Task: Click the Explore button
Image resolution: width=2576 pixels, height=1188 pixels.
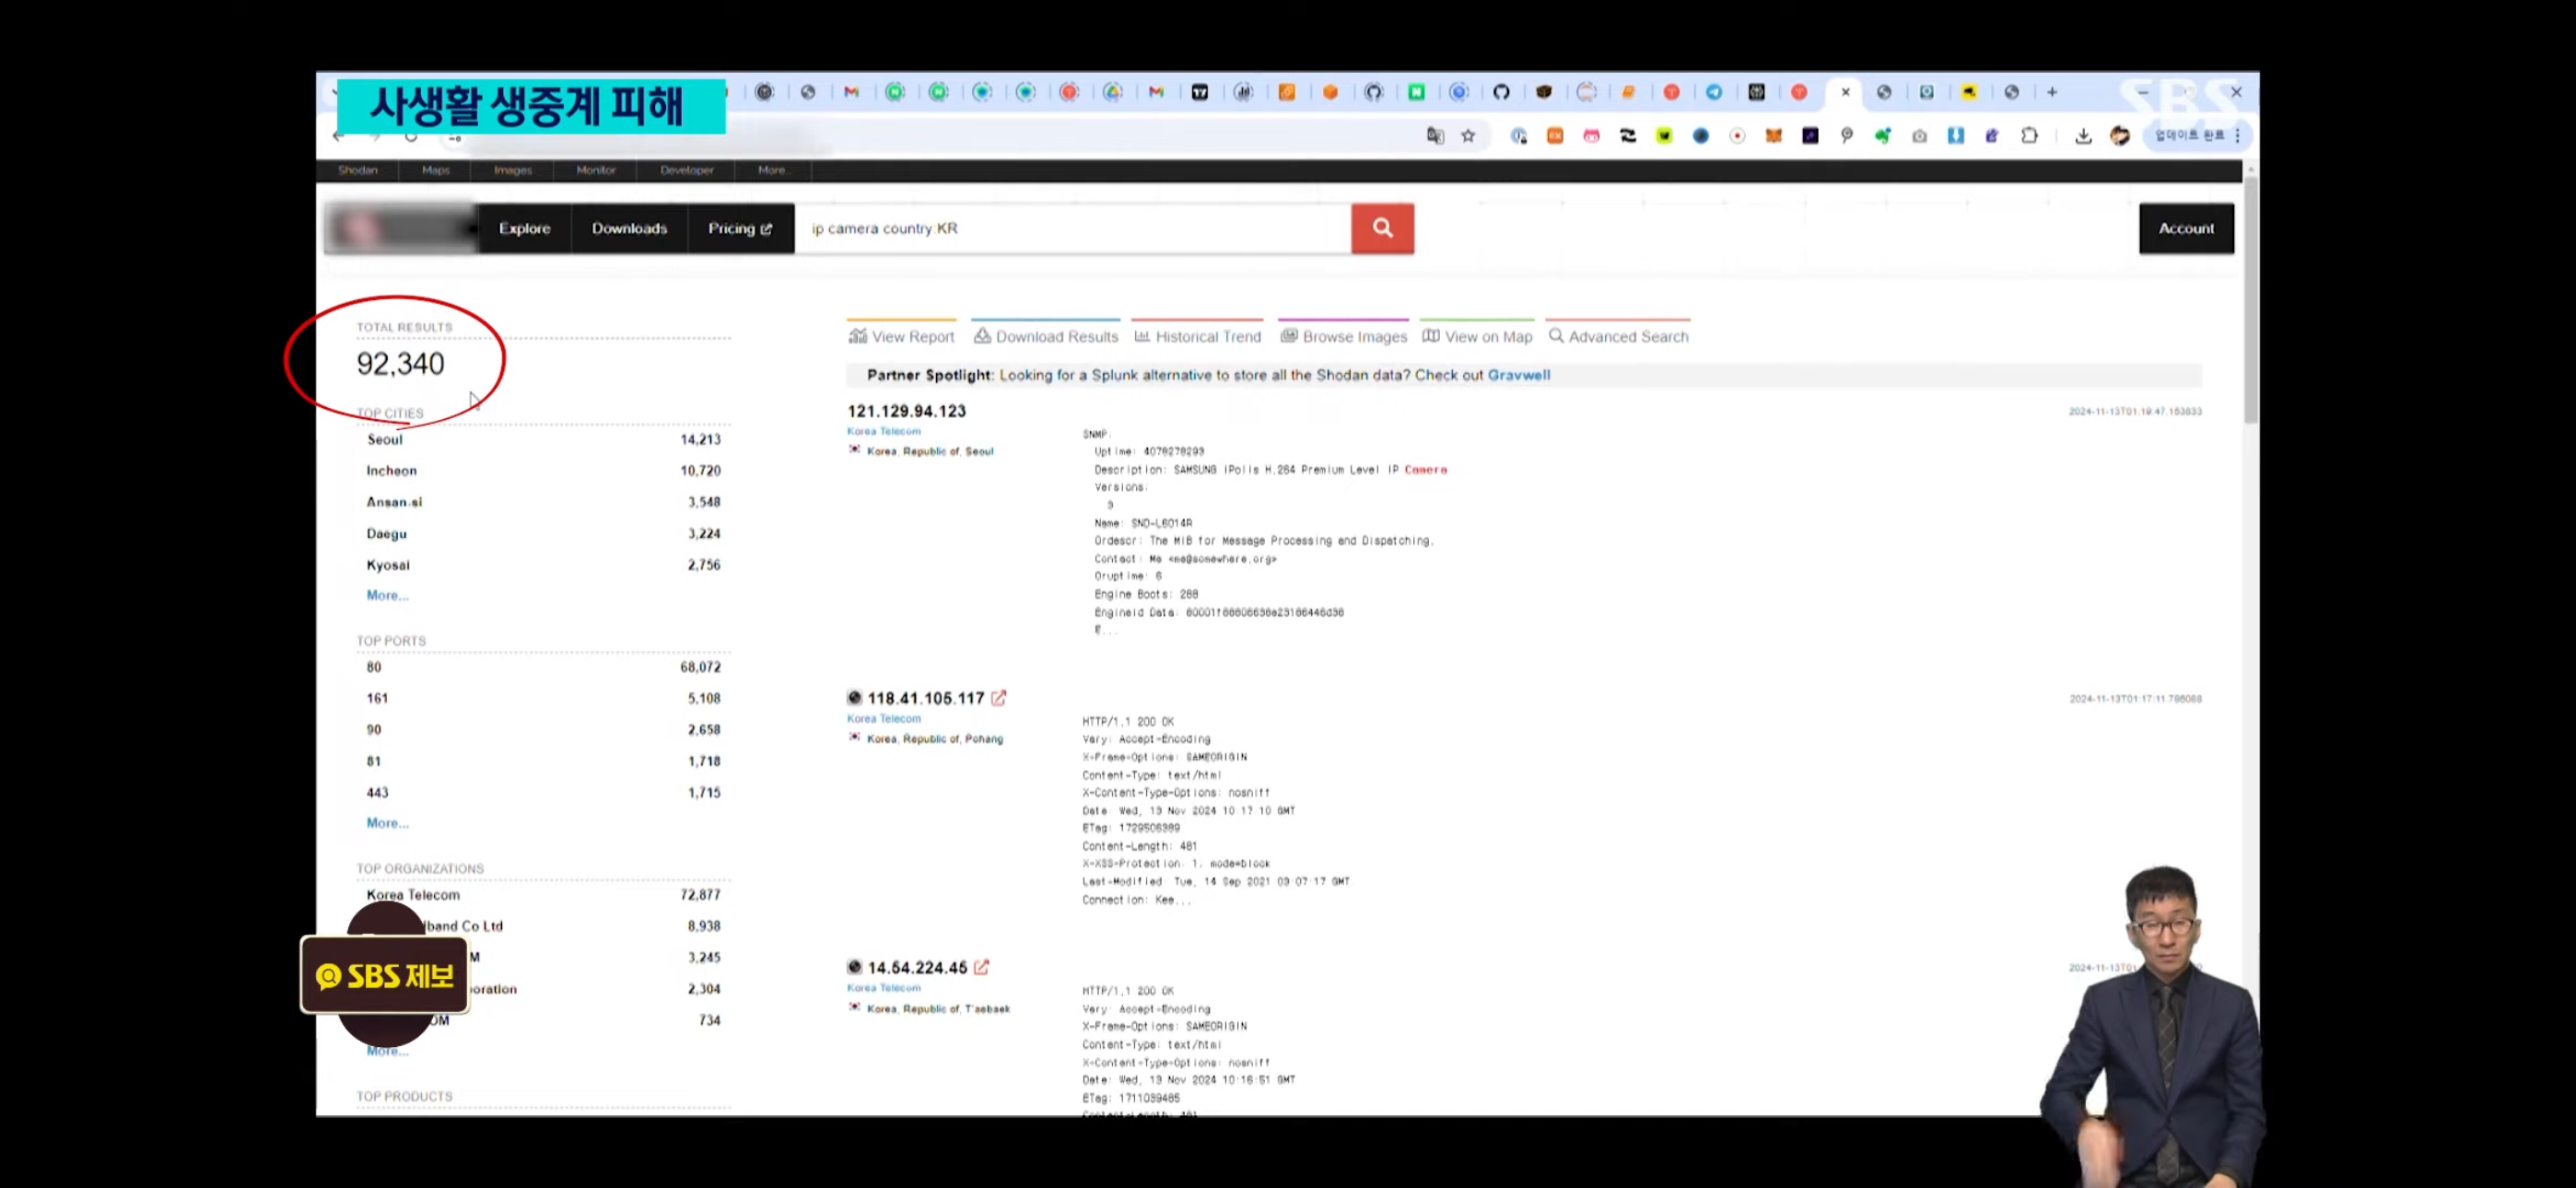Action: 525,228
